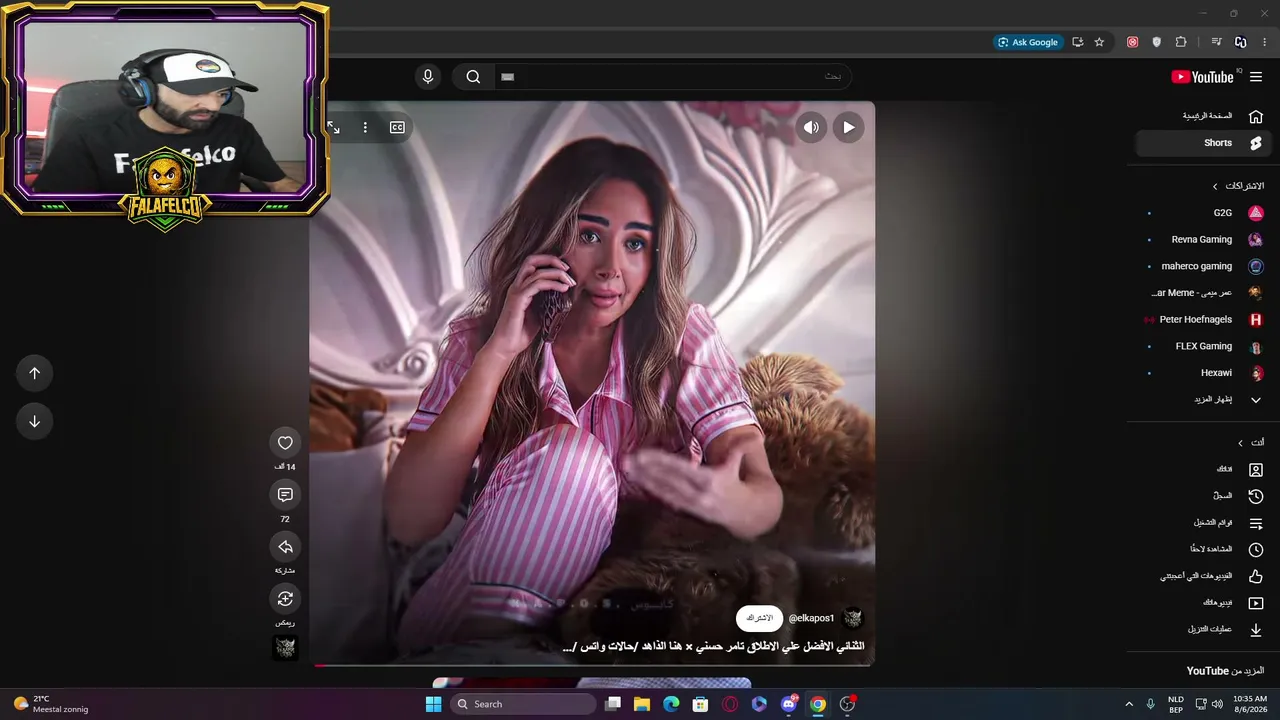1280x720 pixels.
Task: Like the Short with heart icon
Action: pos(285,442)
